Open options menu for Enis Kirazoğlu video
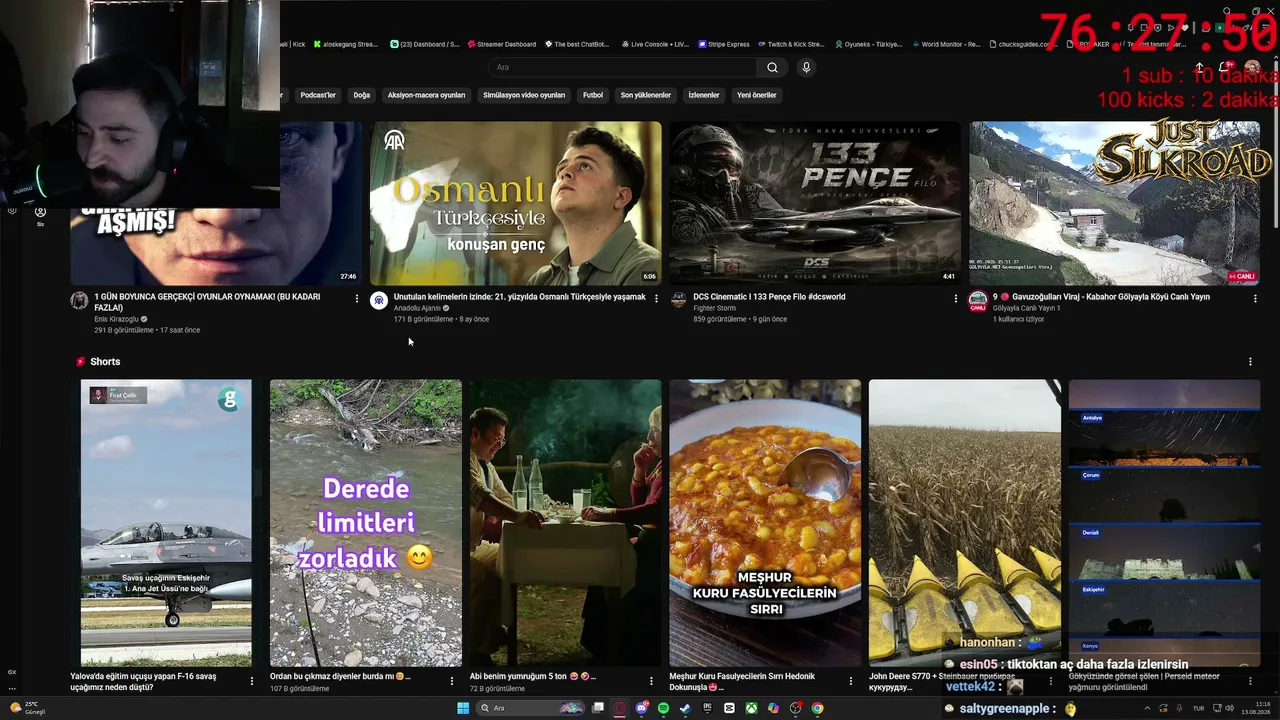 pyautogui.click(x=356, y=298)
